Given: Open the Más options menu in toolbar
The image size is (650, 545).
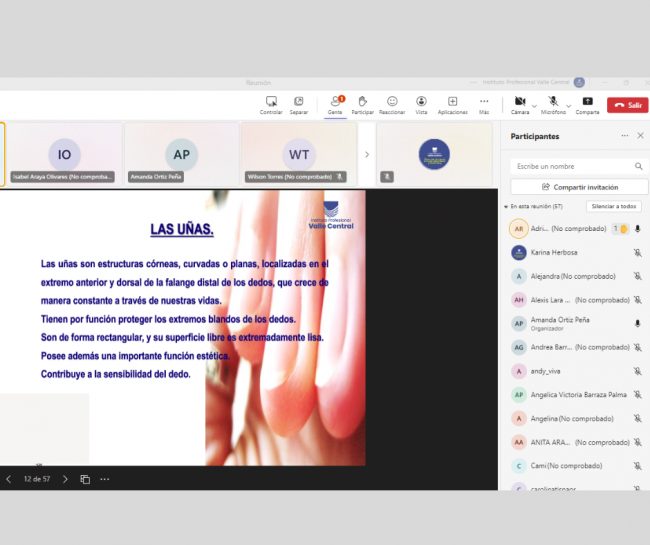Looking at the screenshot, I should point(484,102).
